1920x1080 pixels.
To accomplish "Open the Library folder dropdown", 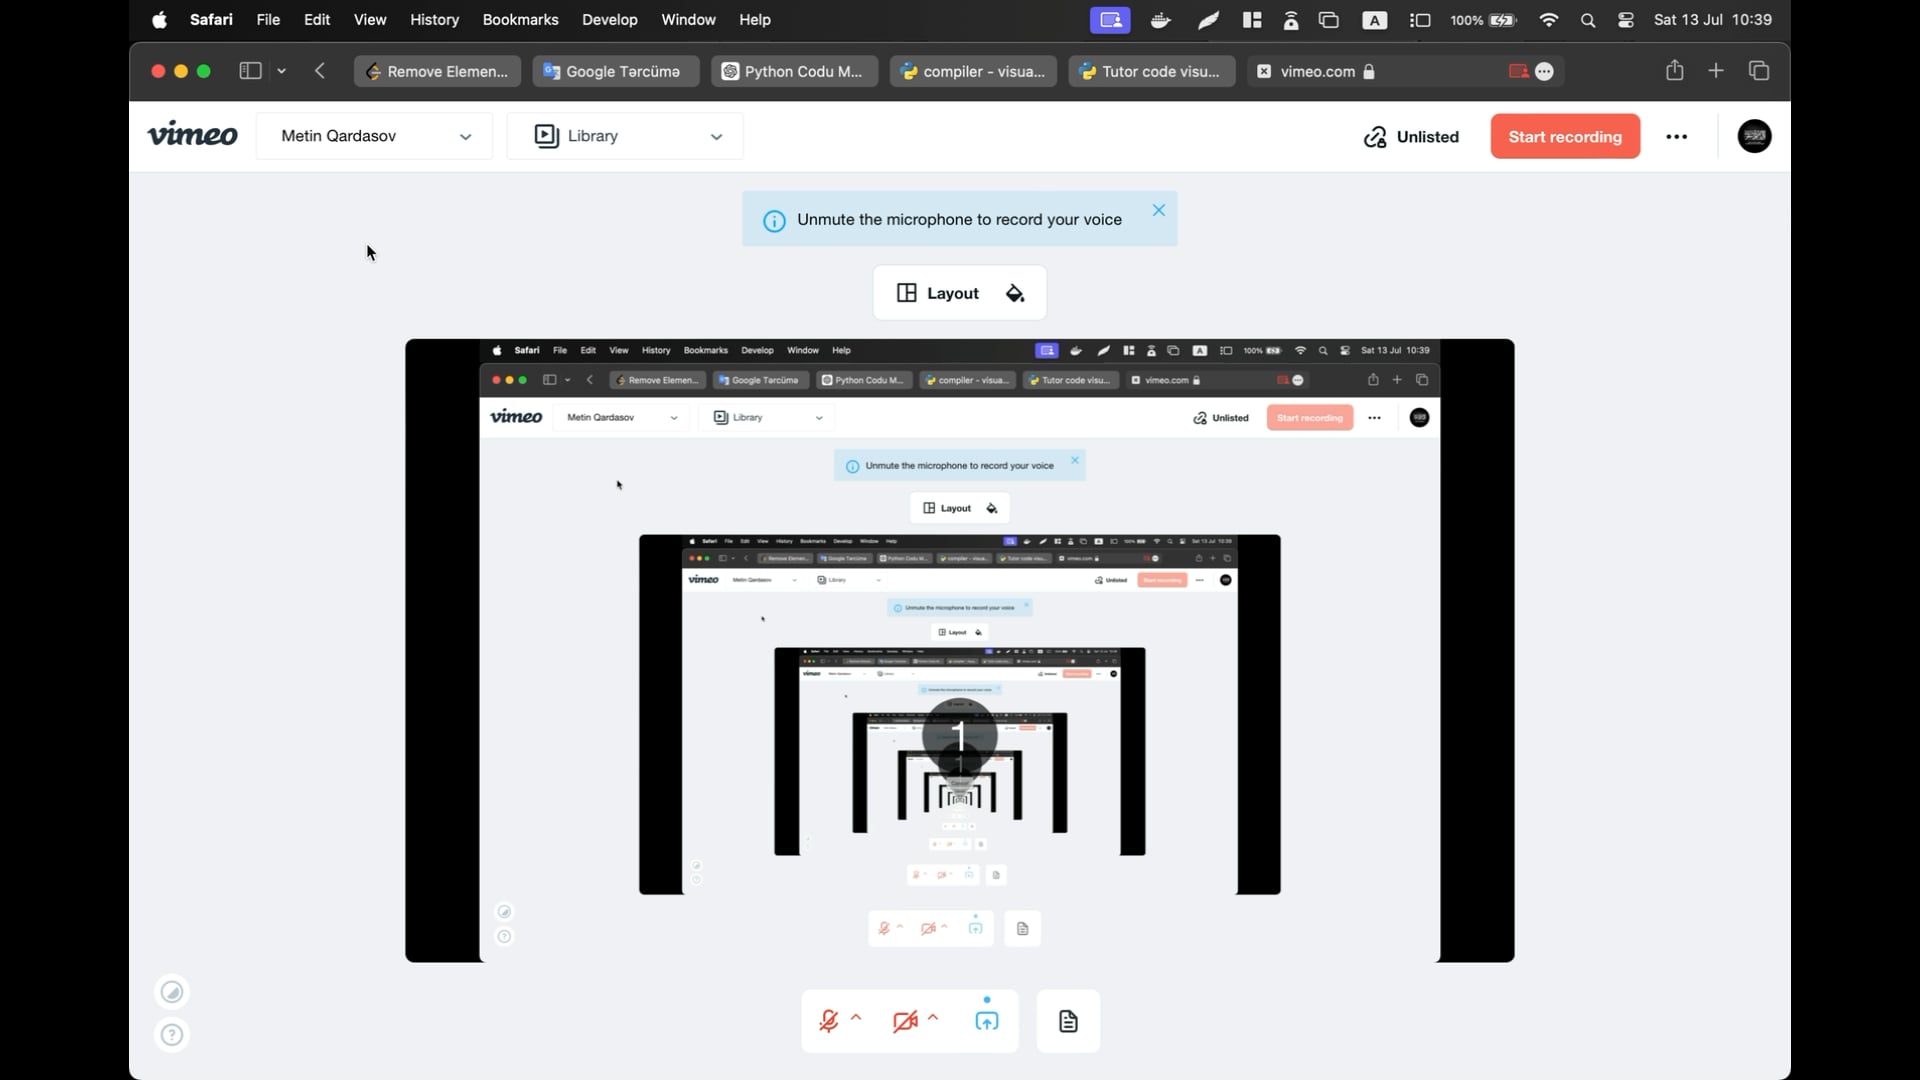I will click(x=625, y=136).
